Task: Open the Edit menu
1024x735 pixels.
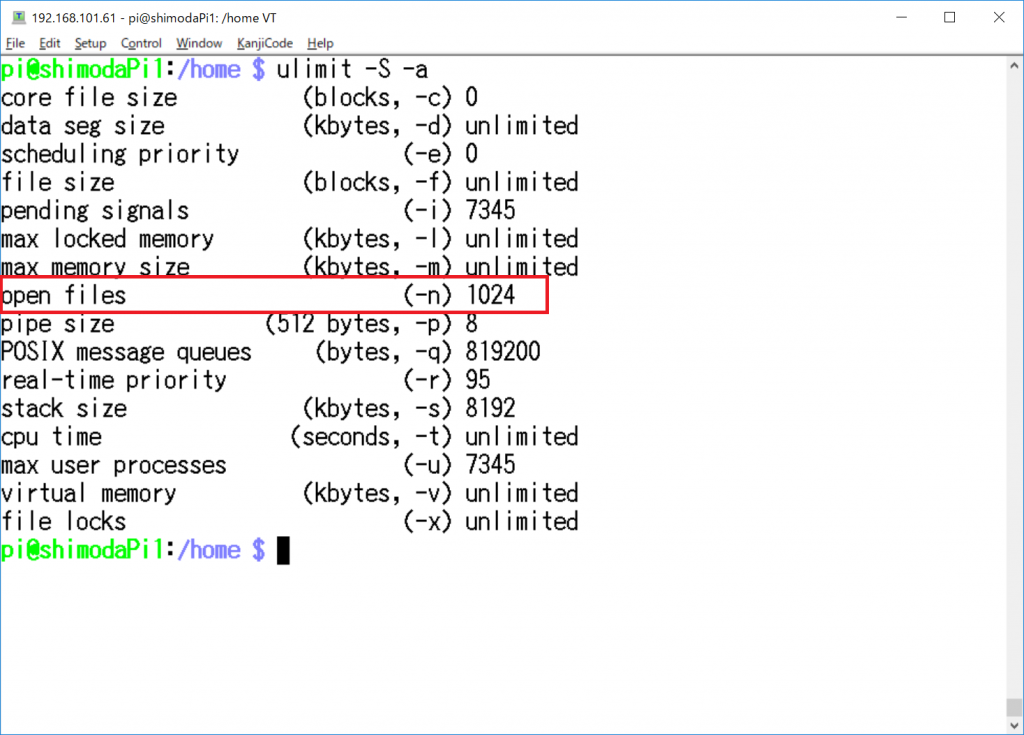Action: [50, 43]
